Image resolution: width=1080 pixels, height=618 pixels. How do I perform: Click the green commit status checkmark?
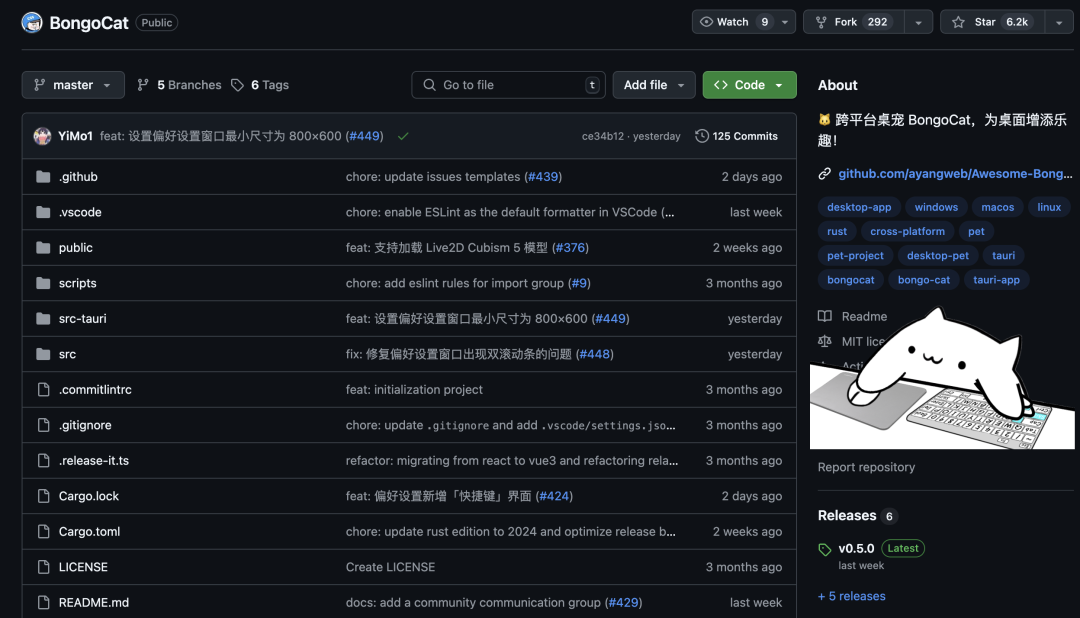pyautogui.click(x=403, y=136)
